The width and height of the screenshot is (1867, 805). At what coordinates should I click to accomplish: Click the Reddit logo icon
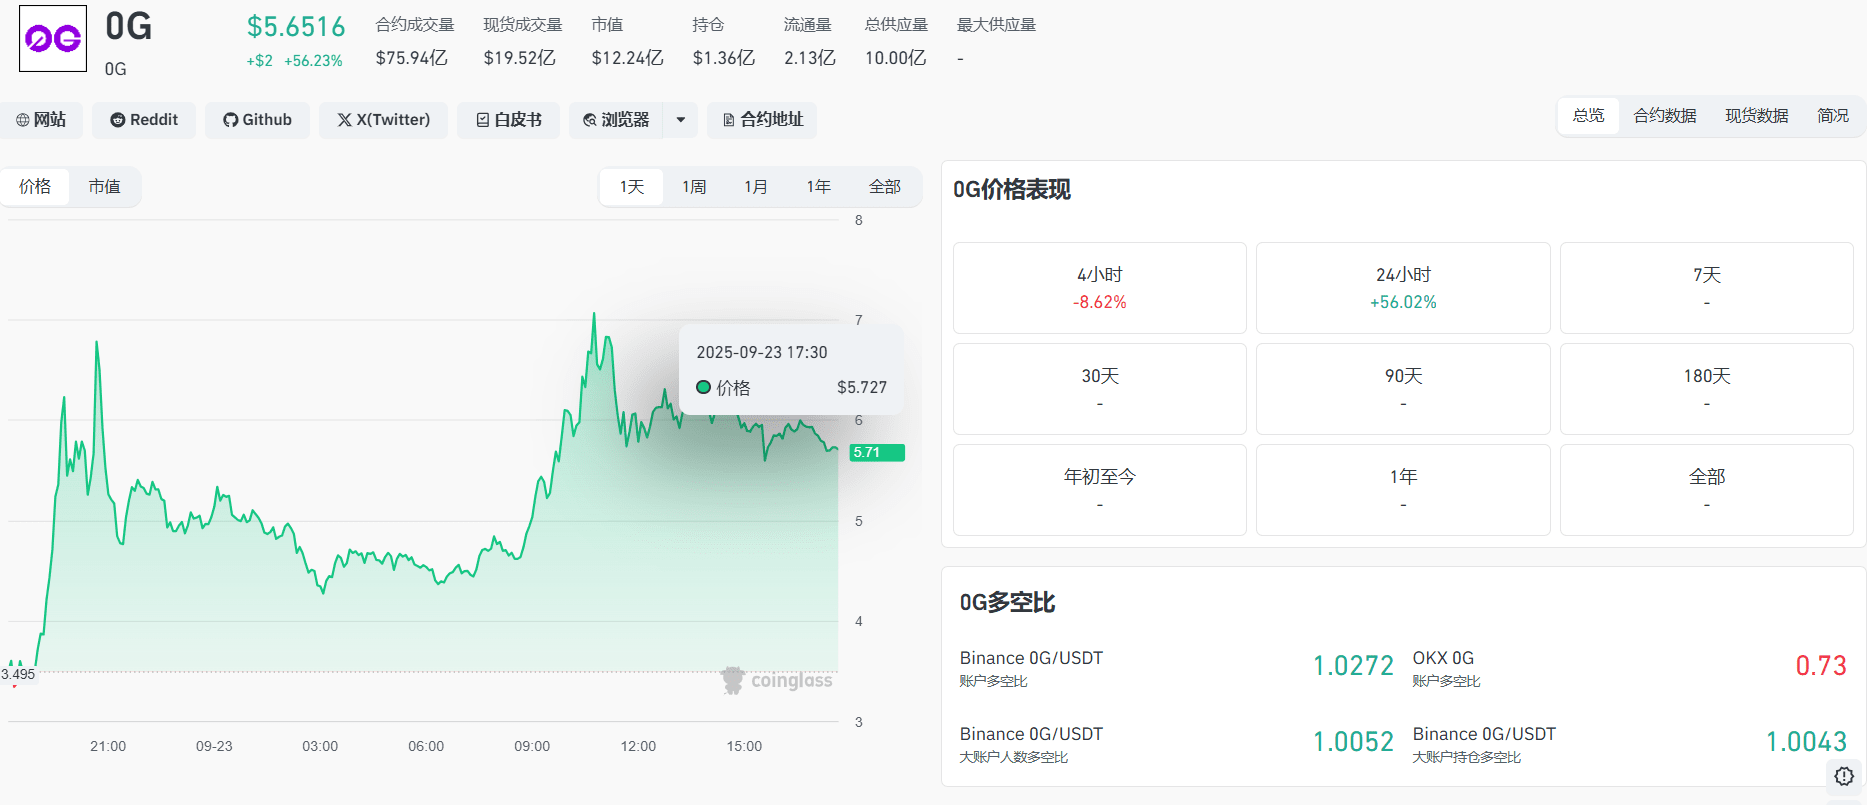click(118, 120)
